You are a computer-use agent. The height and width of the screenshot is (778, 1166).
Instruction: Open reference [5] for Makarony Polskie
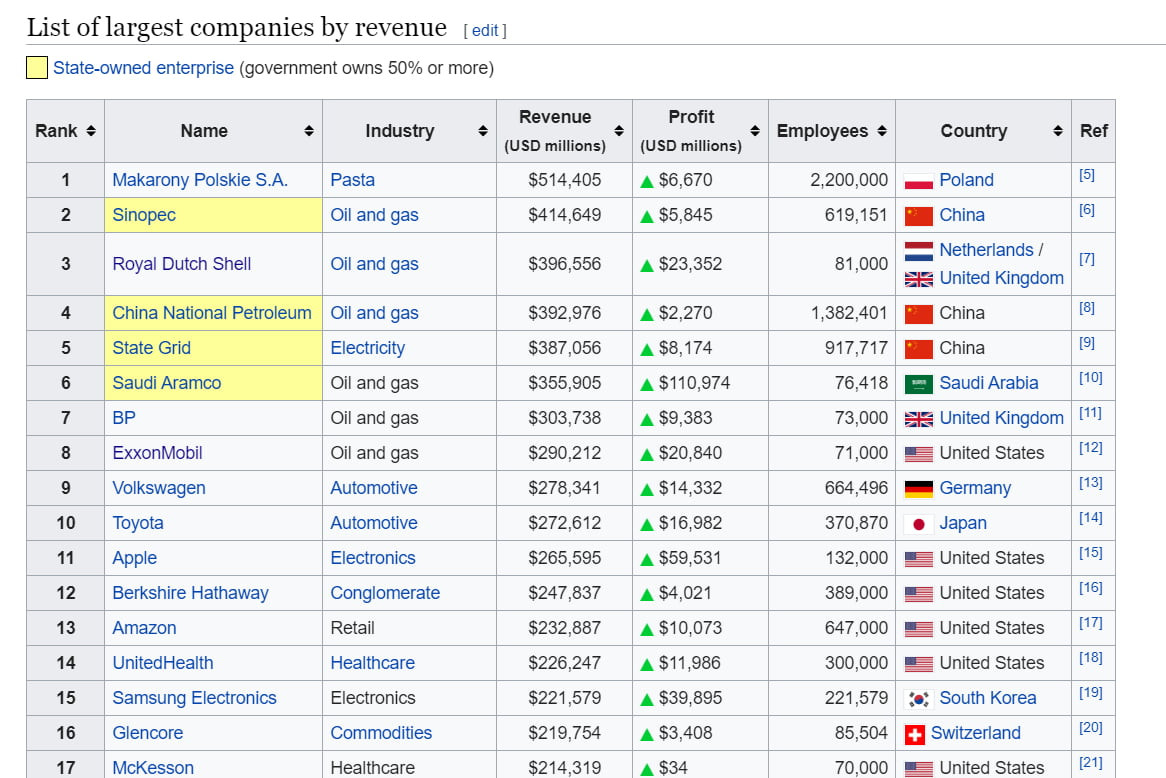pyautogui.click(x=1086, y=175)
